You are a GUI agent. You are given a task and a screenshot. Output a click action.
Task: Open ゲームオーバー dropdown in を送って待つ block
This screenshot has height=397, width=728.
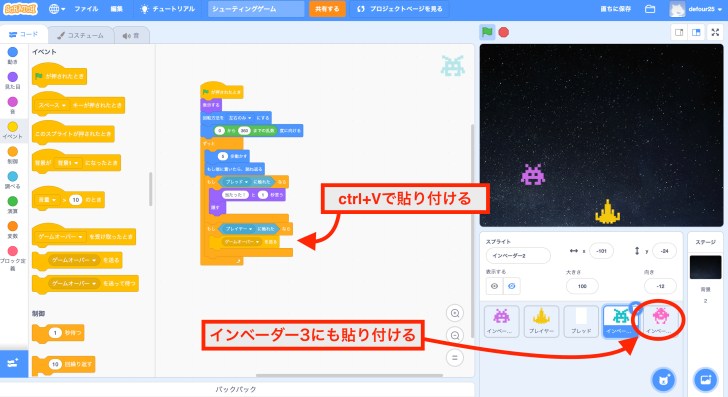coord(75,283)
